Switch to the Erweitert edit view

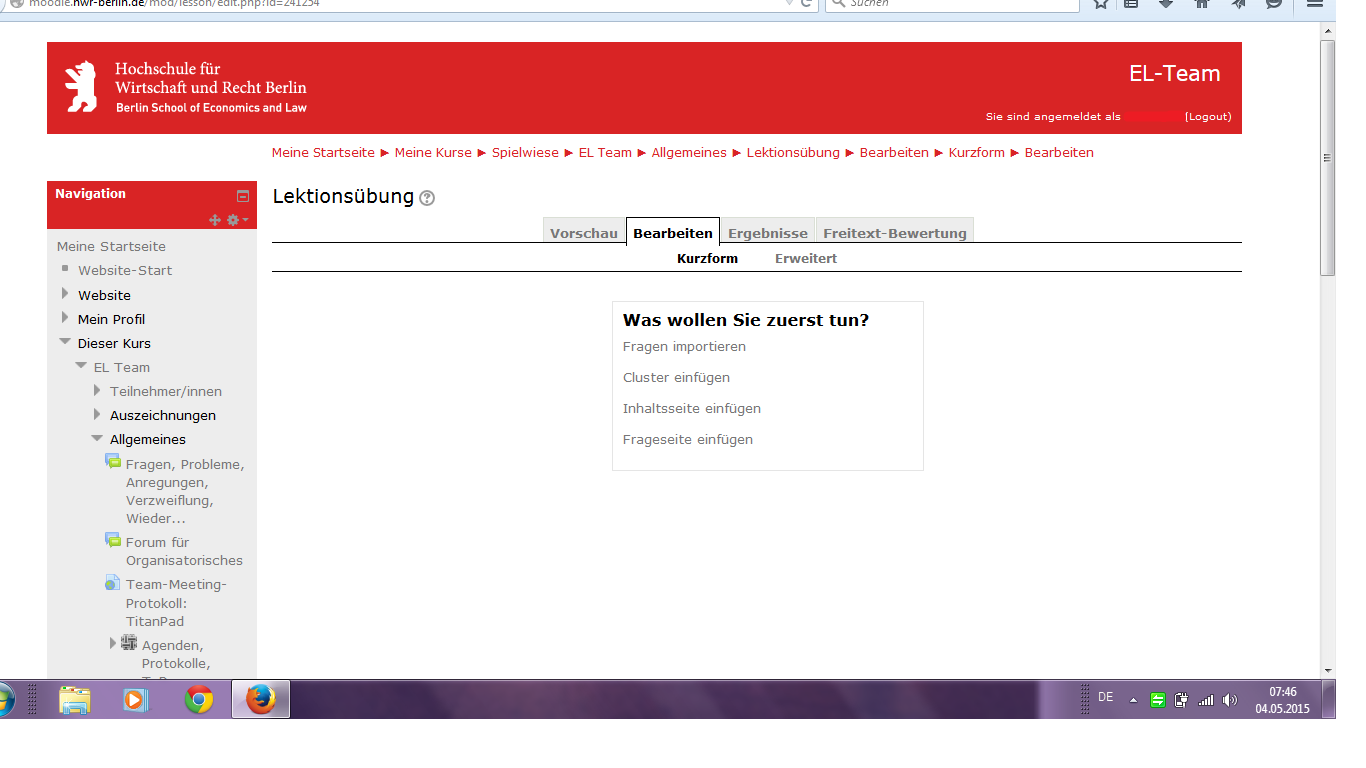[805, 258]
